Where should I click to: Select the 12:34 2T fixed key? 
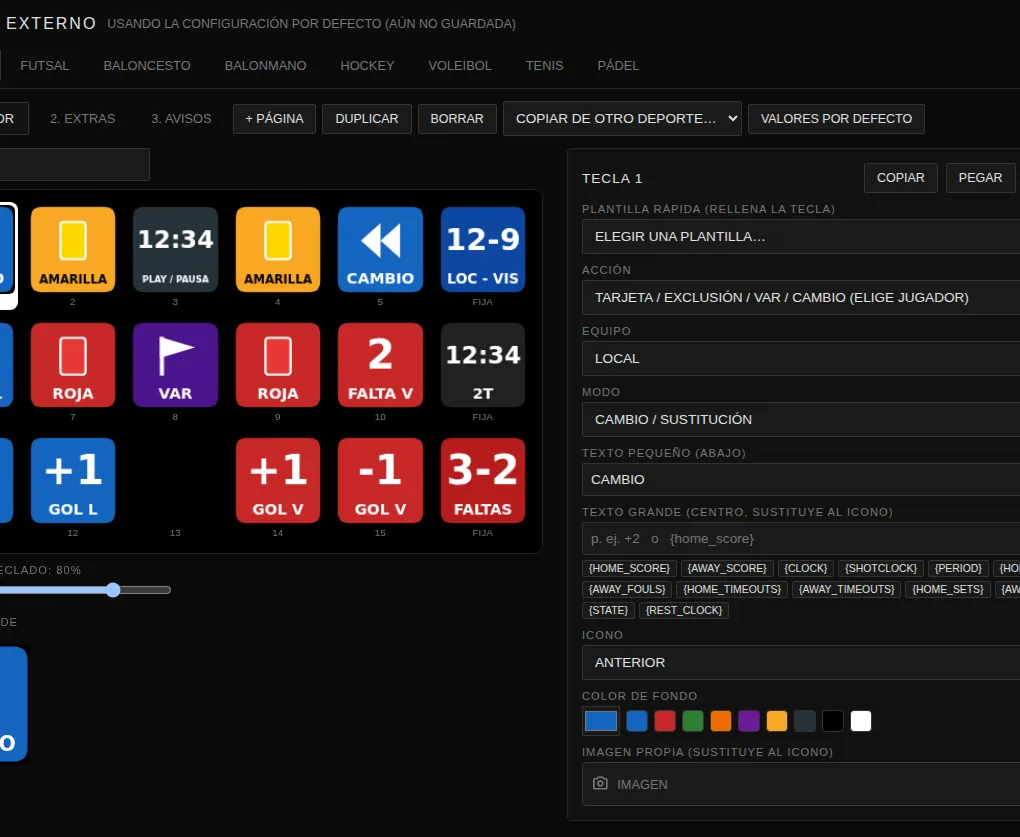(x=483, y=365)
